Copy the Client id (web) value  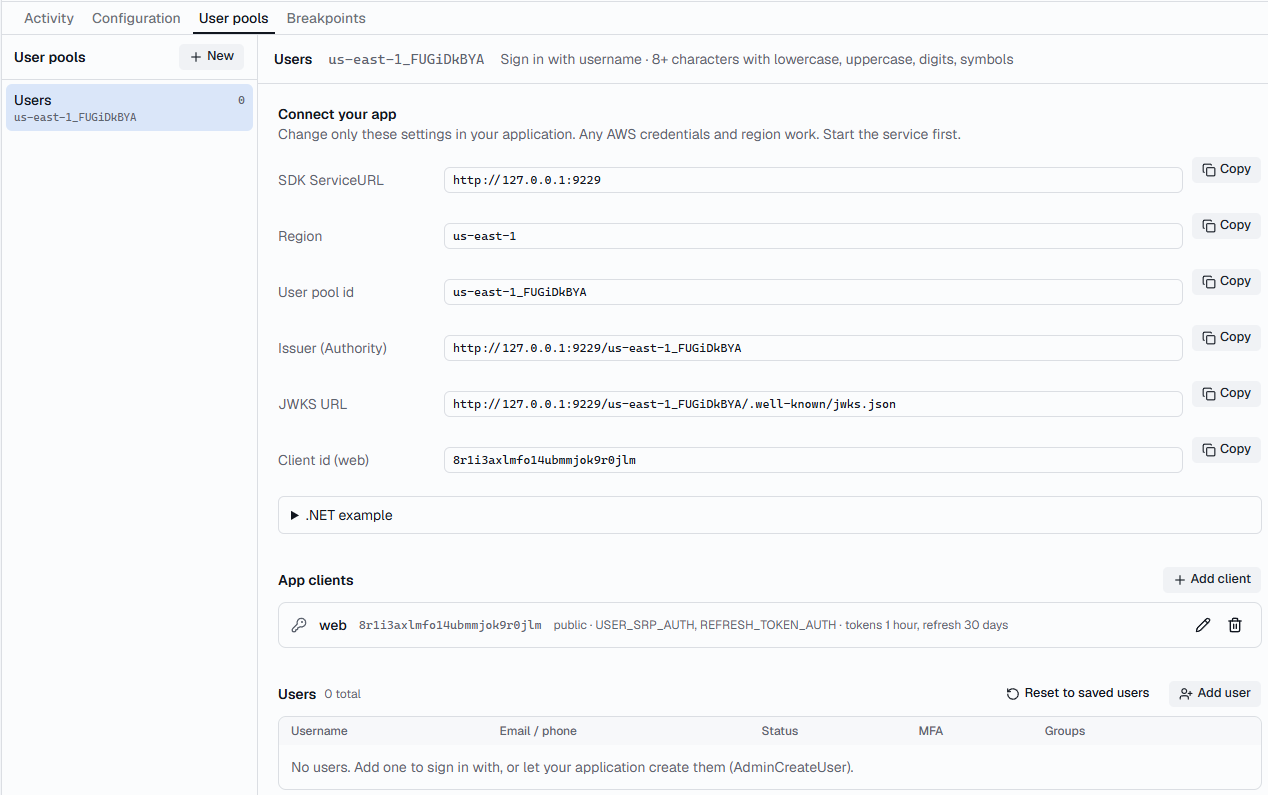point(1226,449)
